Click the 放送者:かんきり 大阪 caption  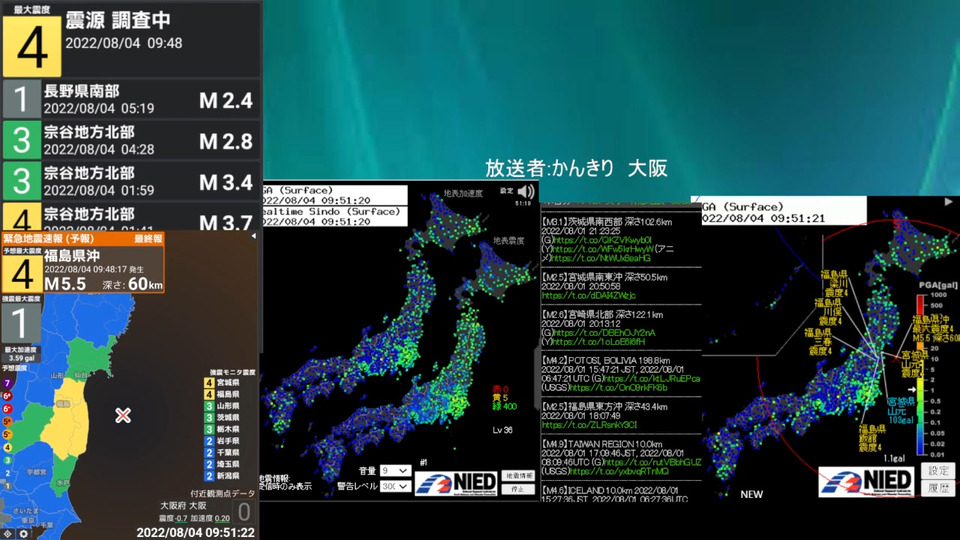(576, 168)
